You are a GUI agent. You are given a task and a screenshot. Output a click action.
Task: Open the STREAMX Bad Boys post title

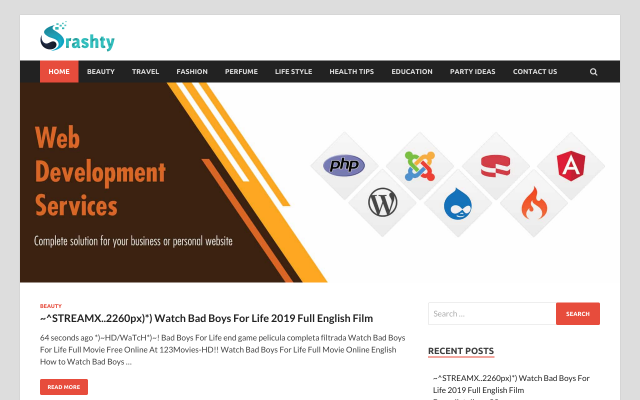tap(207, 318)
